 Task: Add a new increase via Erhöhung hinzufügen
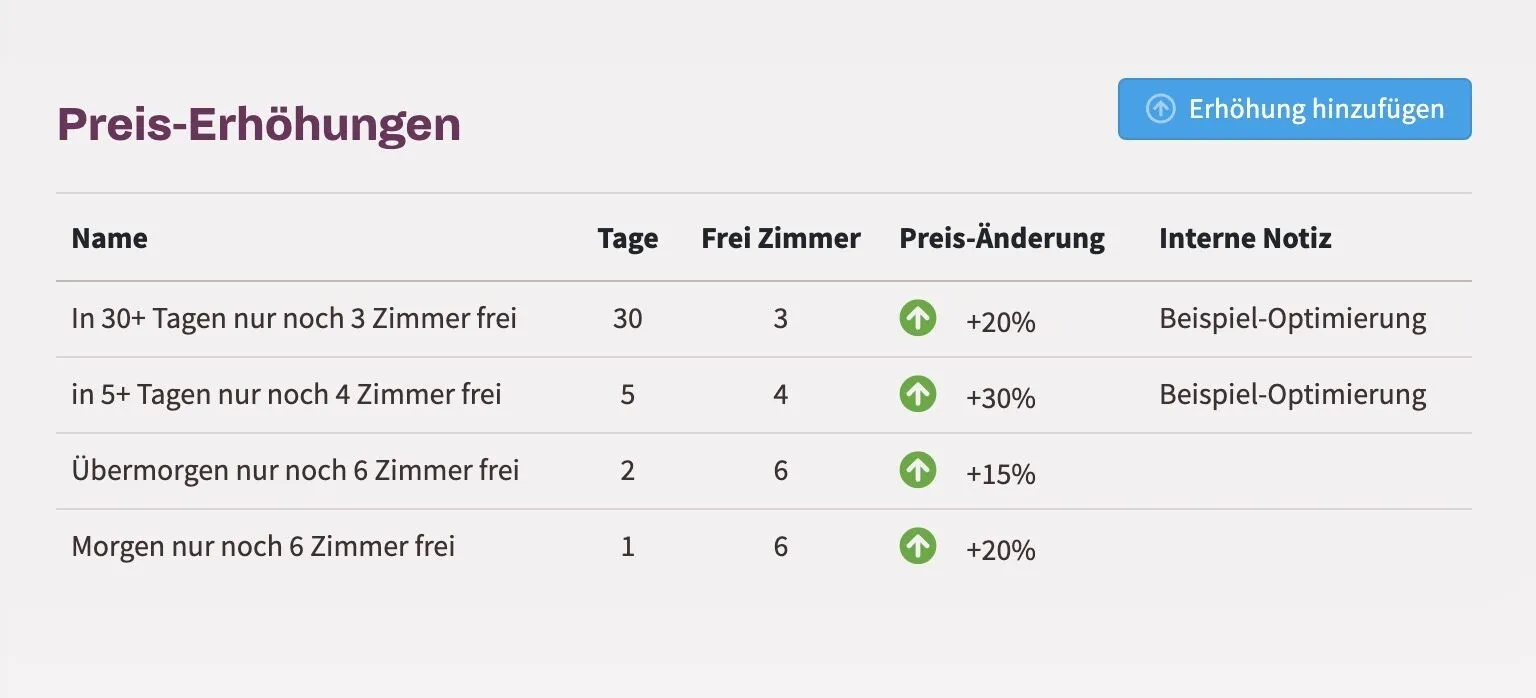(x=1294, y=109)
